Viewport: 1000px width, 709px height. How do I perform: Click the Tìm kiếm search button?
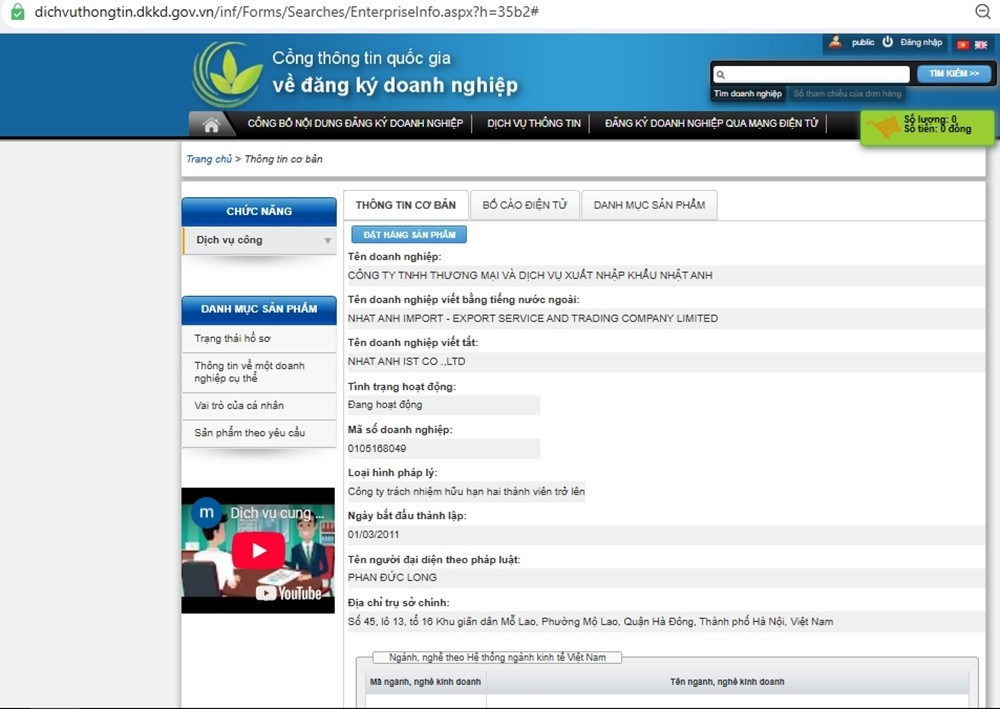[x=953, y=74]
